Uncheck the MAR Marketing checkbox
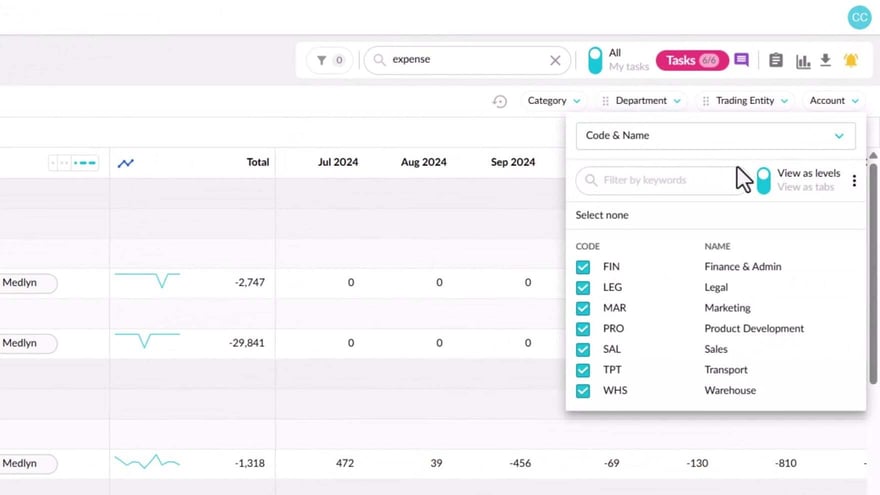This screenshot has width=880, height=495. [583, 308]
